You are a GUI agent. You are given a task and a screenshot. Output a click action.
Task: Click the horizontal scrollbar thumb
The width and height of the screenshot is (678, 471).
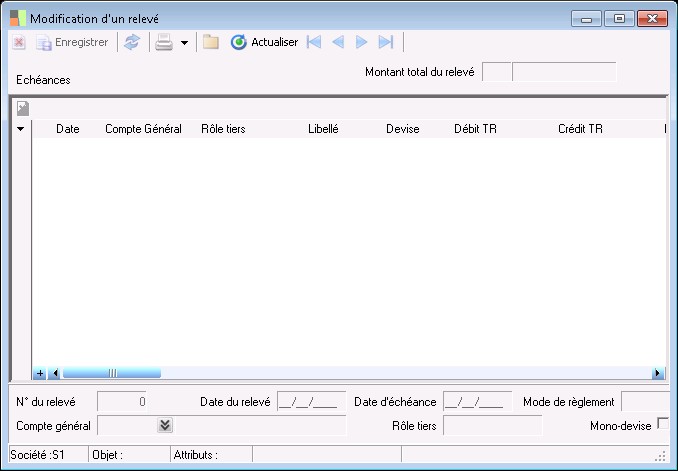[112, 373]
